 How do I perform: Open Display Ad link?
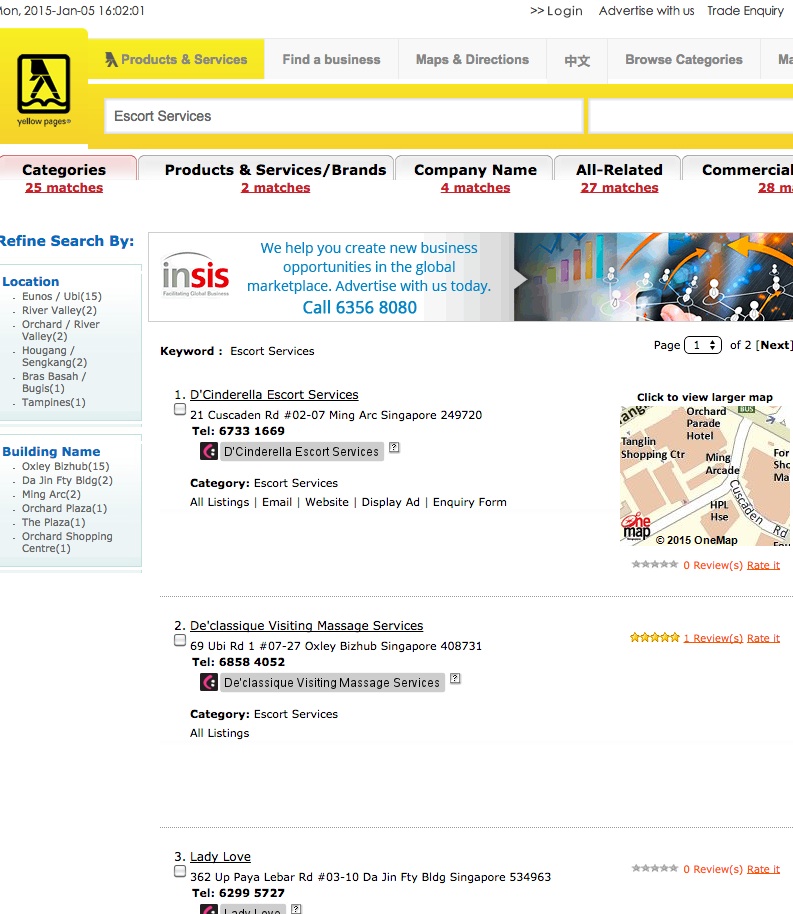click(391, 502)
